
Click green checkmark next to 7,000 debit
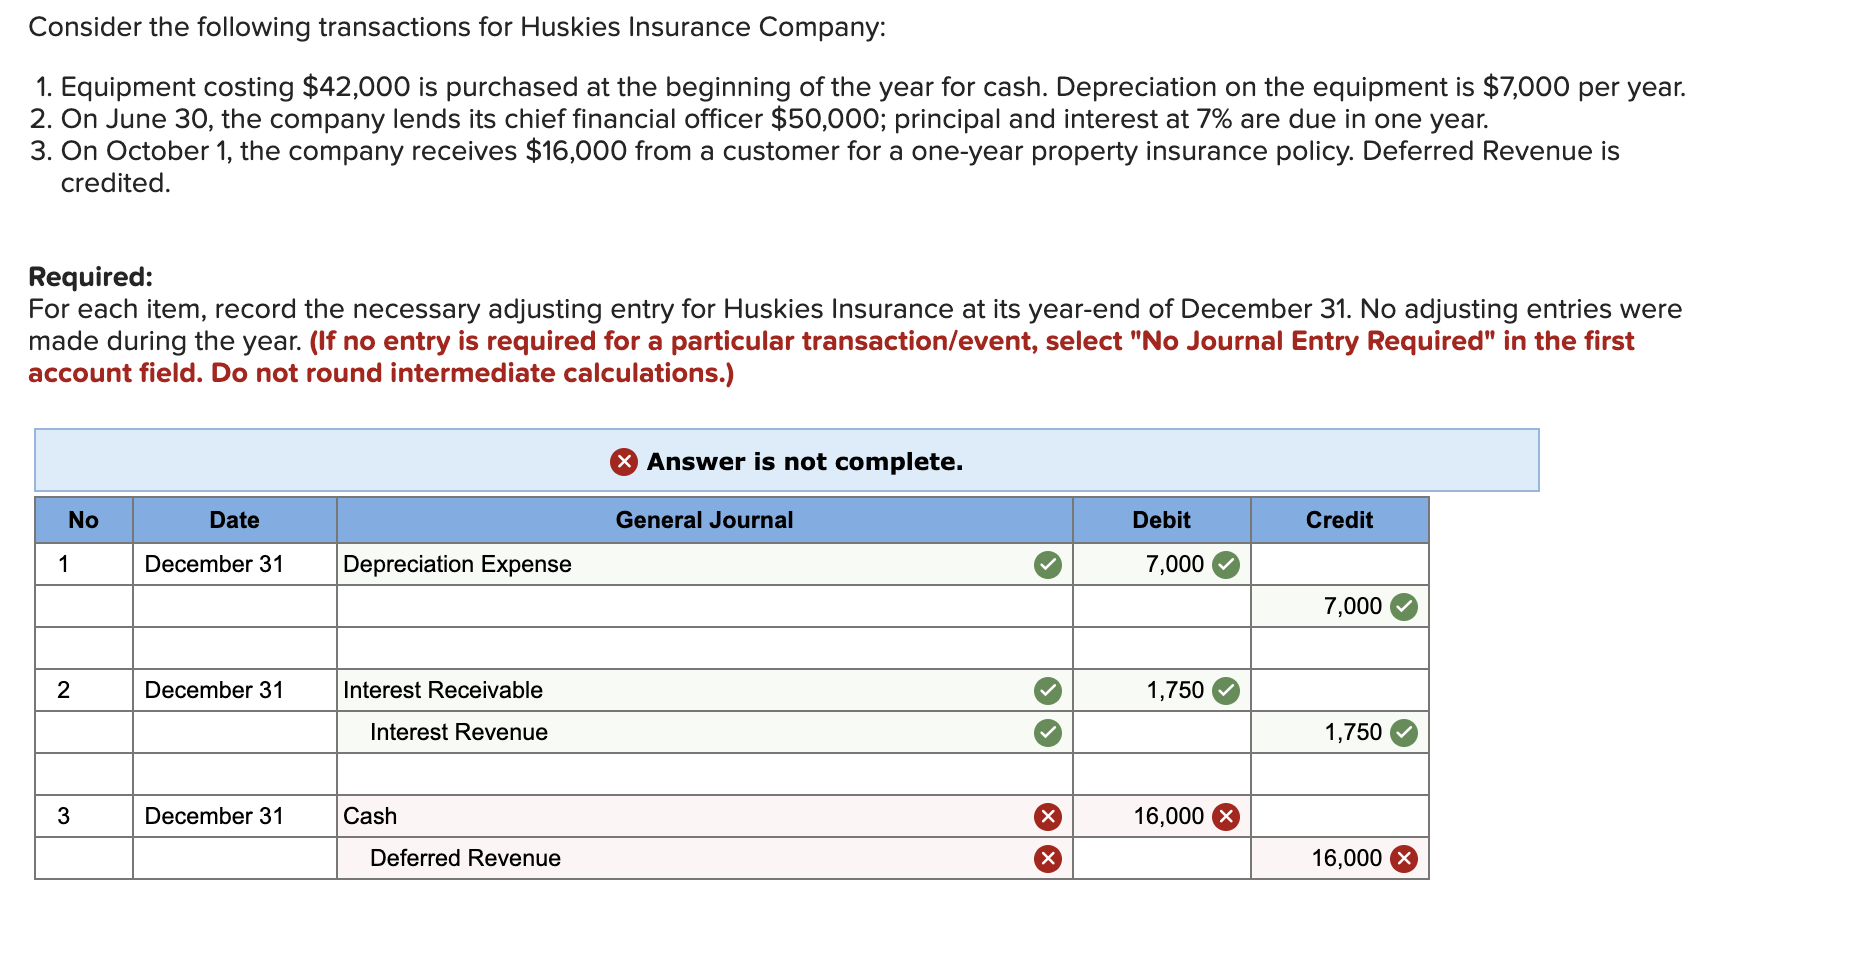(x=1225, y=565)
